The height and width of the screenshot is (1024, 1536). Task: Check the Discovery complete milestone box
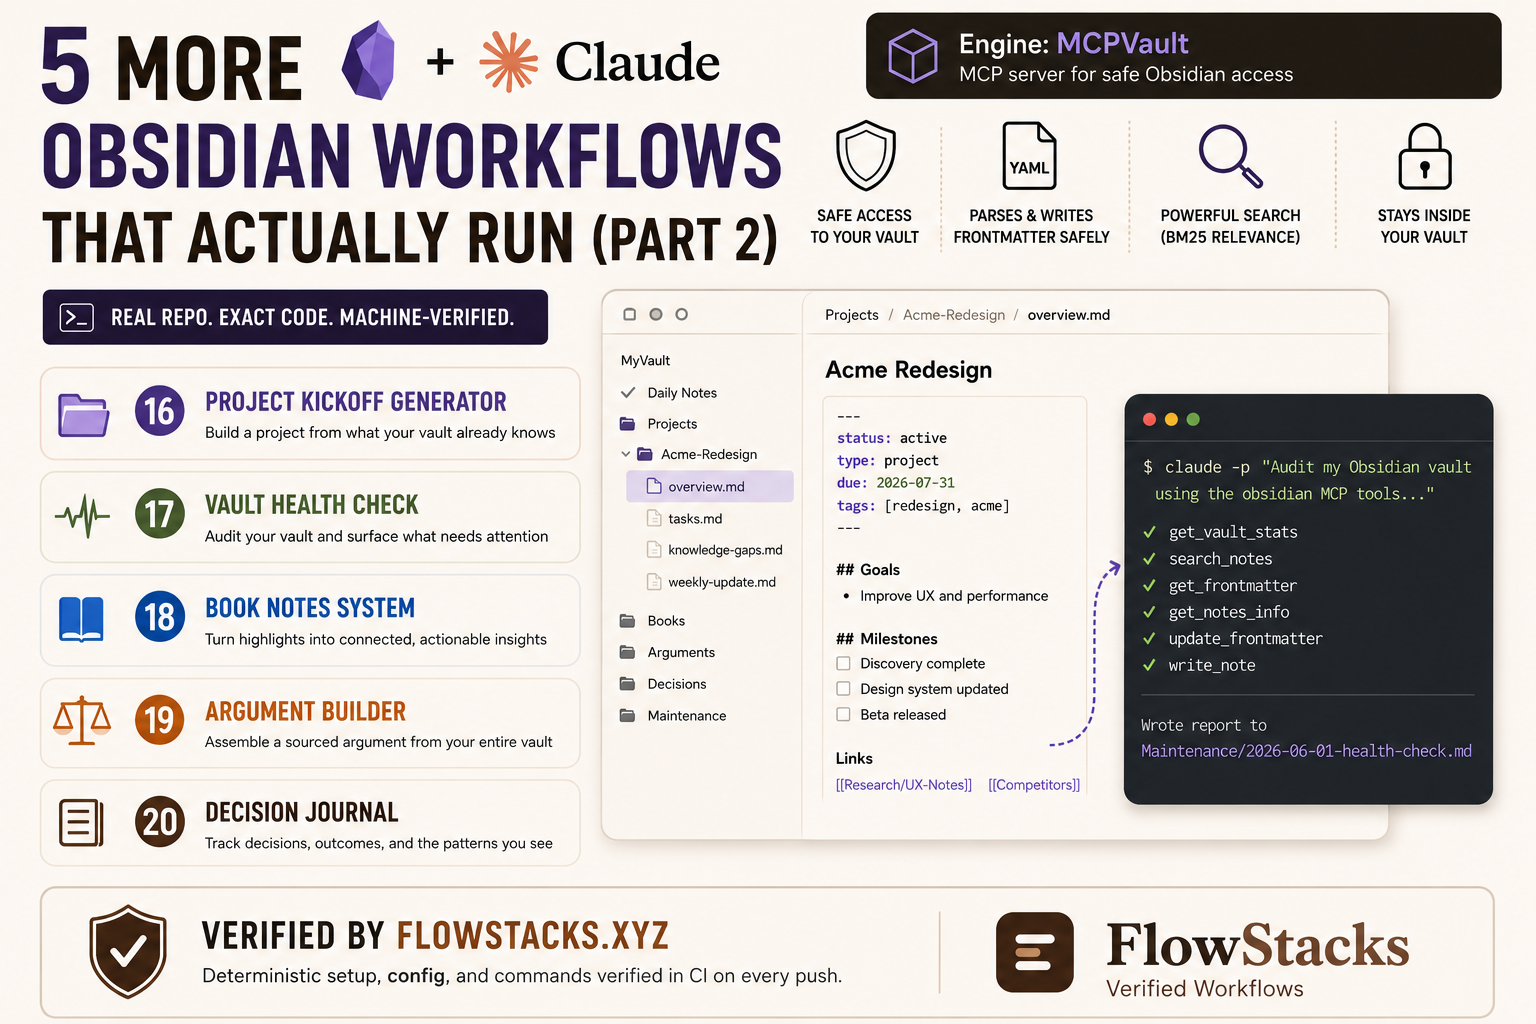(843, 663)
